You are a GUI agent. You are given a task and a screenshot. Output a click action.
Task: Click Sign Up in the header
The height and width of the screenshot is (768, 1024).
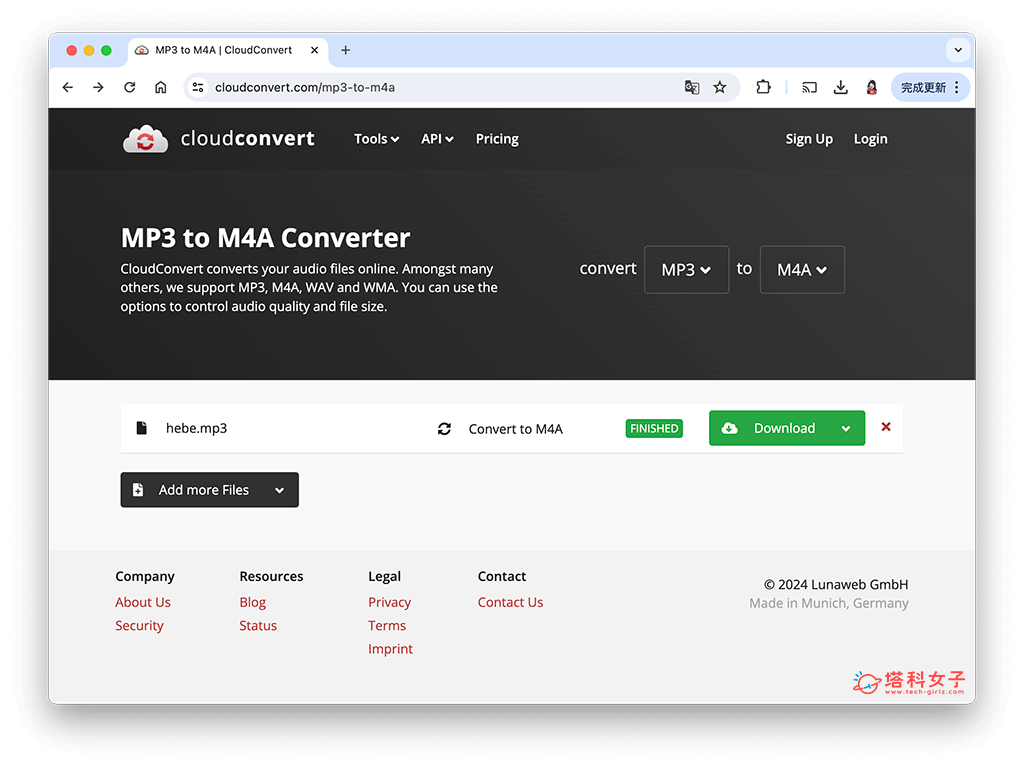808,139
